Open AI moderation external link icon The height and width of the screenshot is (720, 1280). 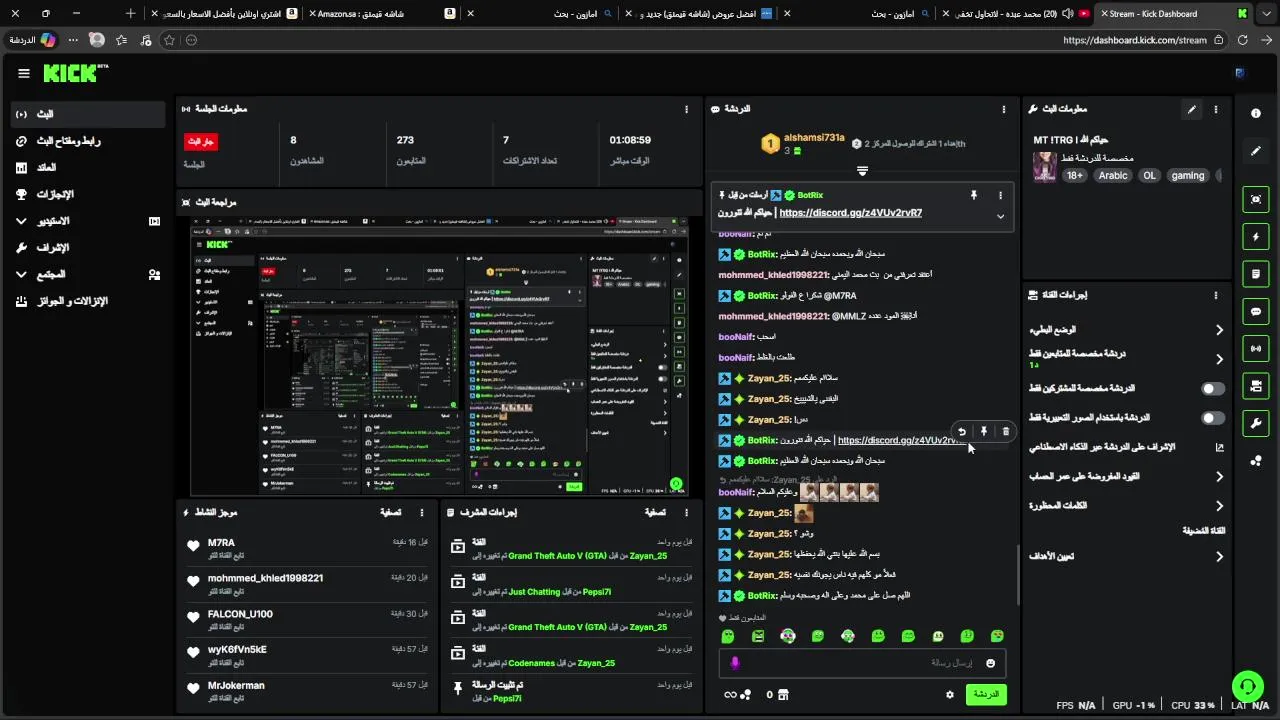1219,447
